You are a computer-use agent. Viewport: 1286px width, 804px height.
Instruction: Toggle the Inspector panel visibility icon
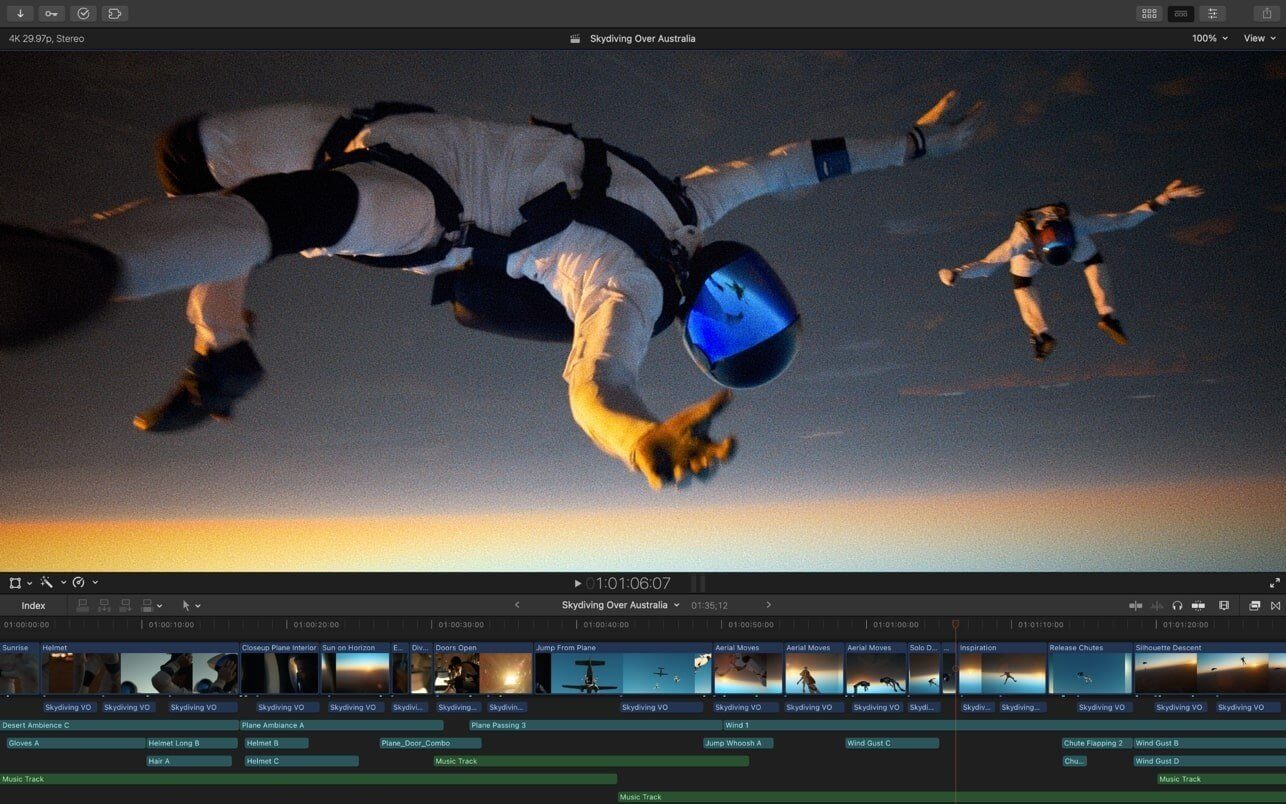(x=1212, y=13)
